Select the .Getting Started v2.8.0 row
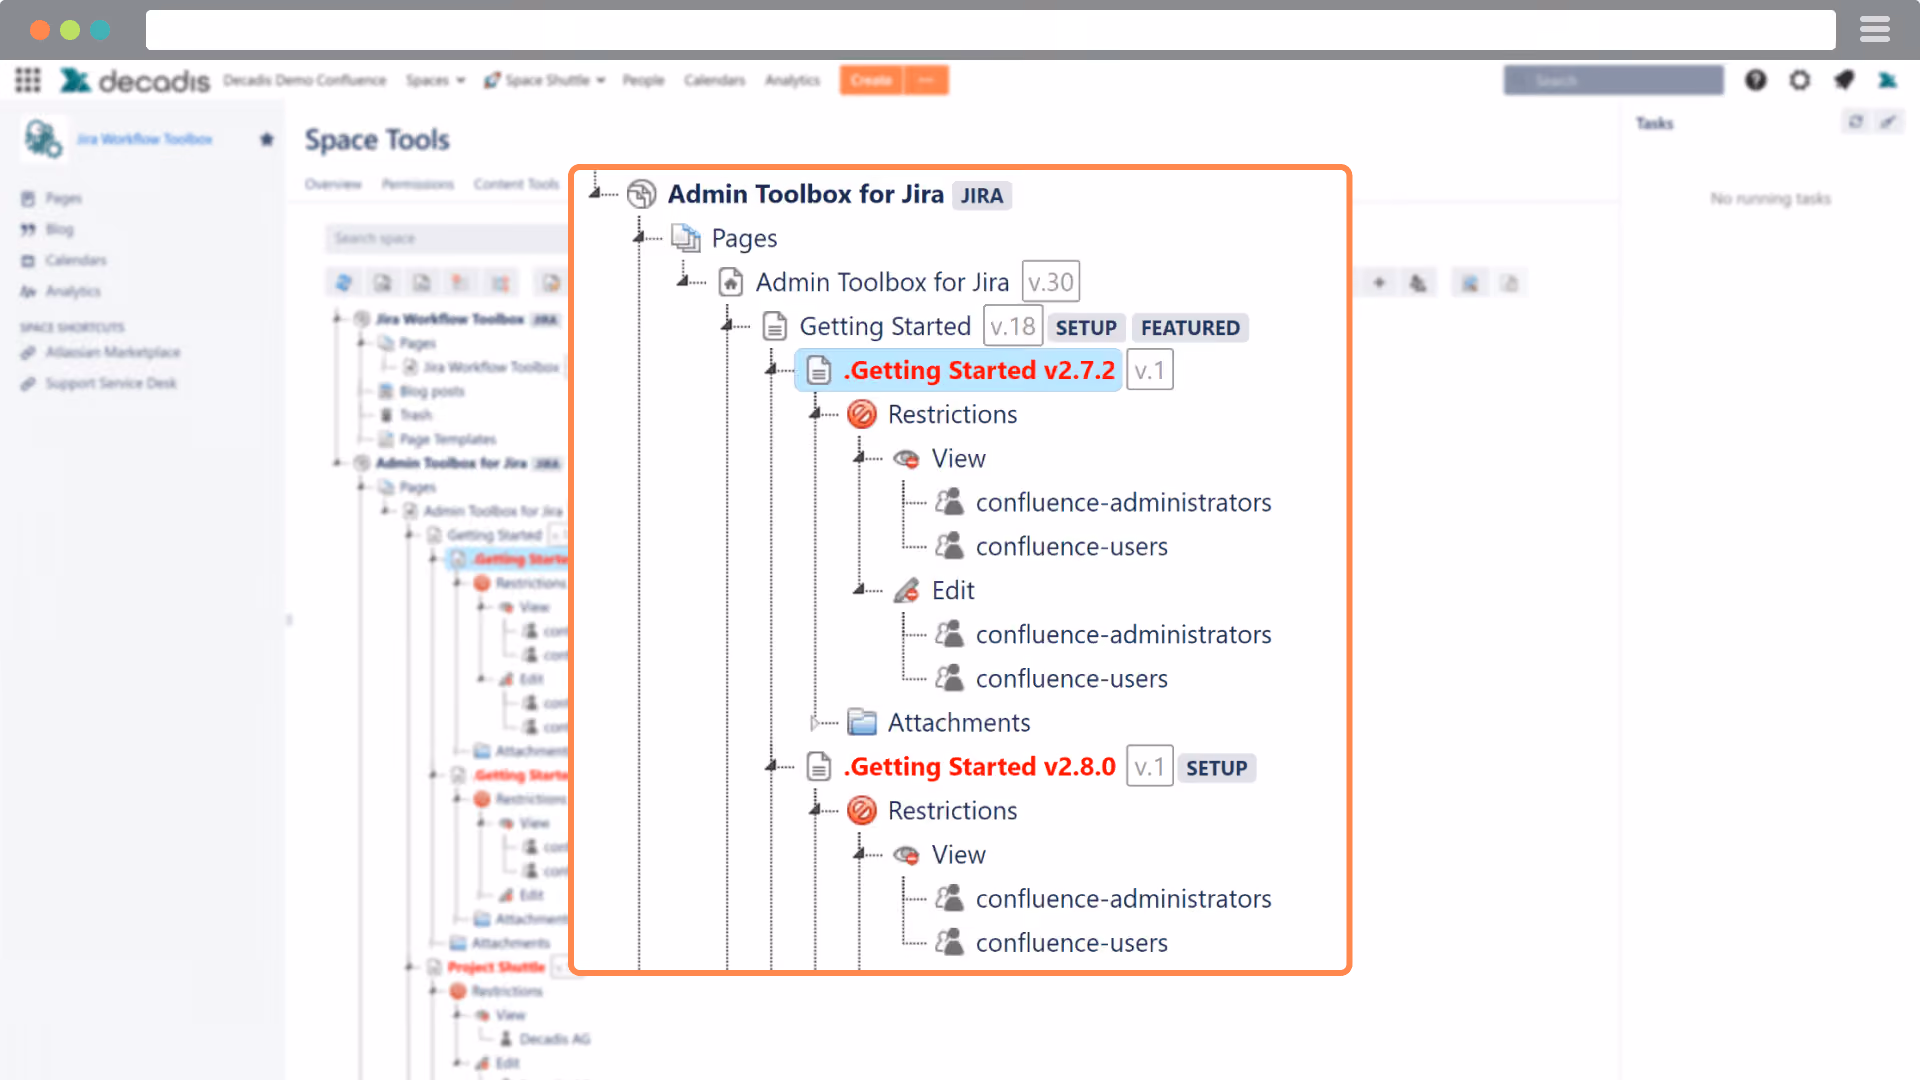Screen dimensions: 1920x1080 tap(980, 767)
